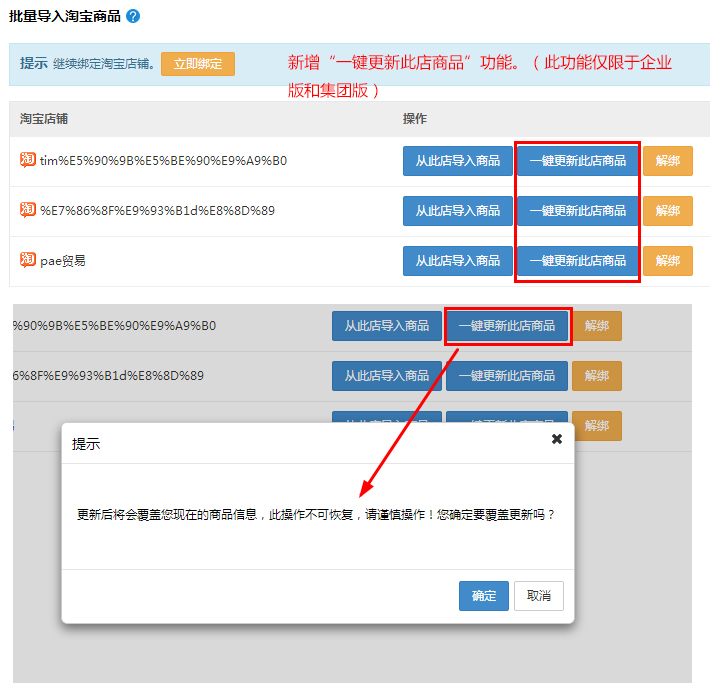Update products for the %E7%86 shop
Image resolution: width=710 pixels, height=696 pixels.
click(x=577, y=211)
